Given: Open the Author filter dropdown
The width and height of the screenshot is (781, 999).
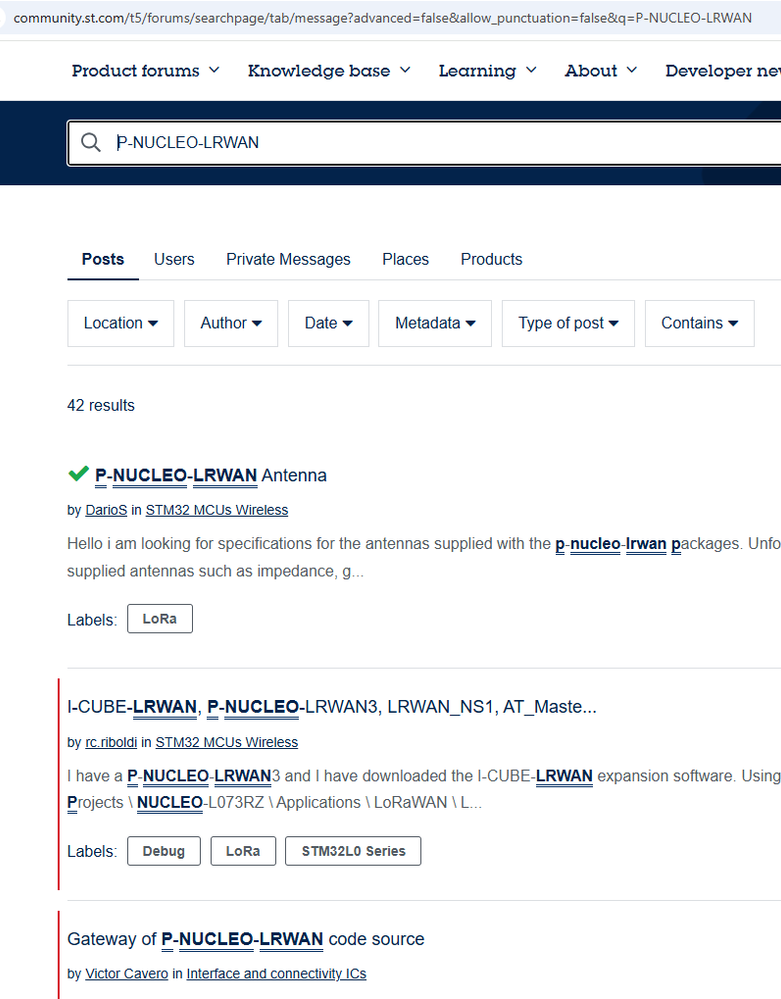Looking at the screenshot, I should (231, 323).
